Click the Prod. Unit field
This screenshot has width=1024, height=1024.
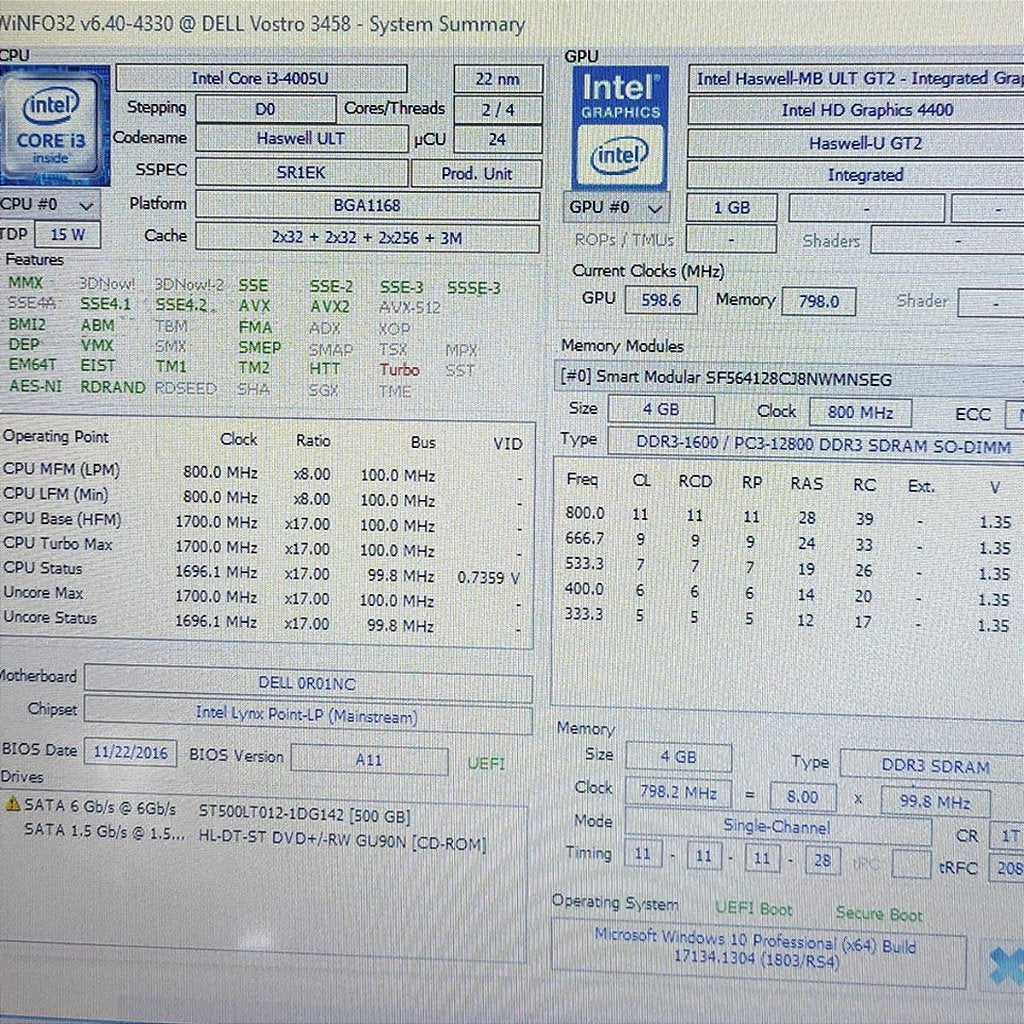[x=477, y=174]
